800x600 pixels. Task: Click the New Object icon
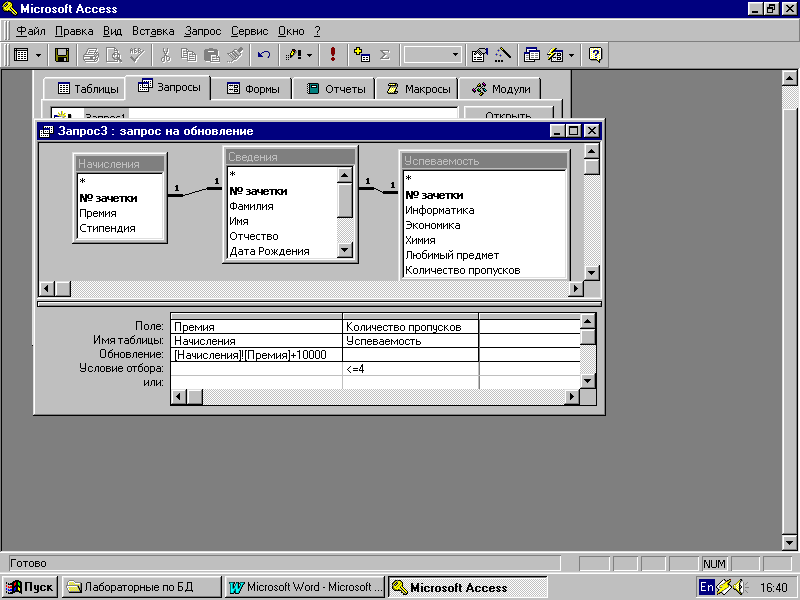click(555, 55)
